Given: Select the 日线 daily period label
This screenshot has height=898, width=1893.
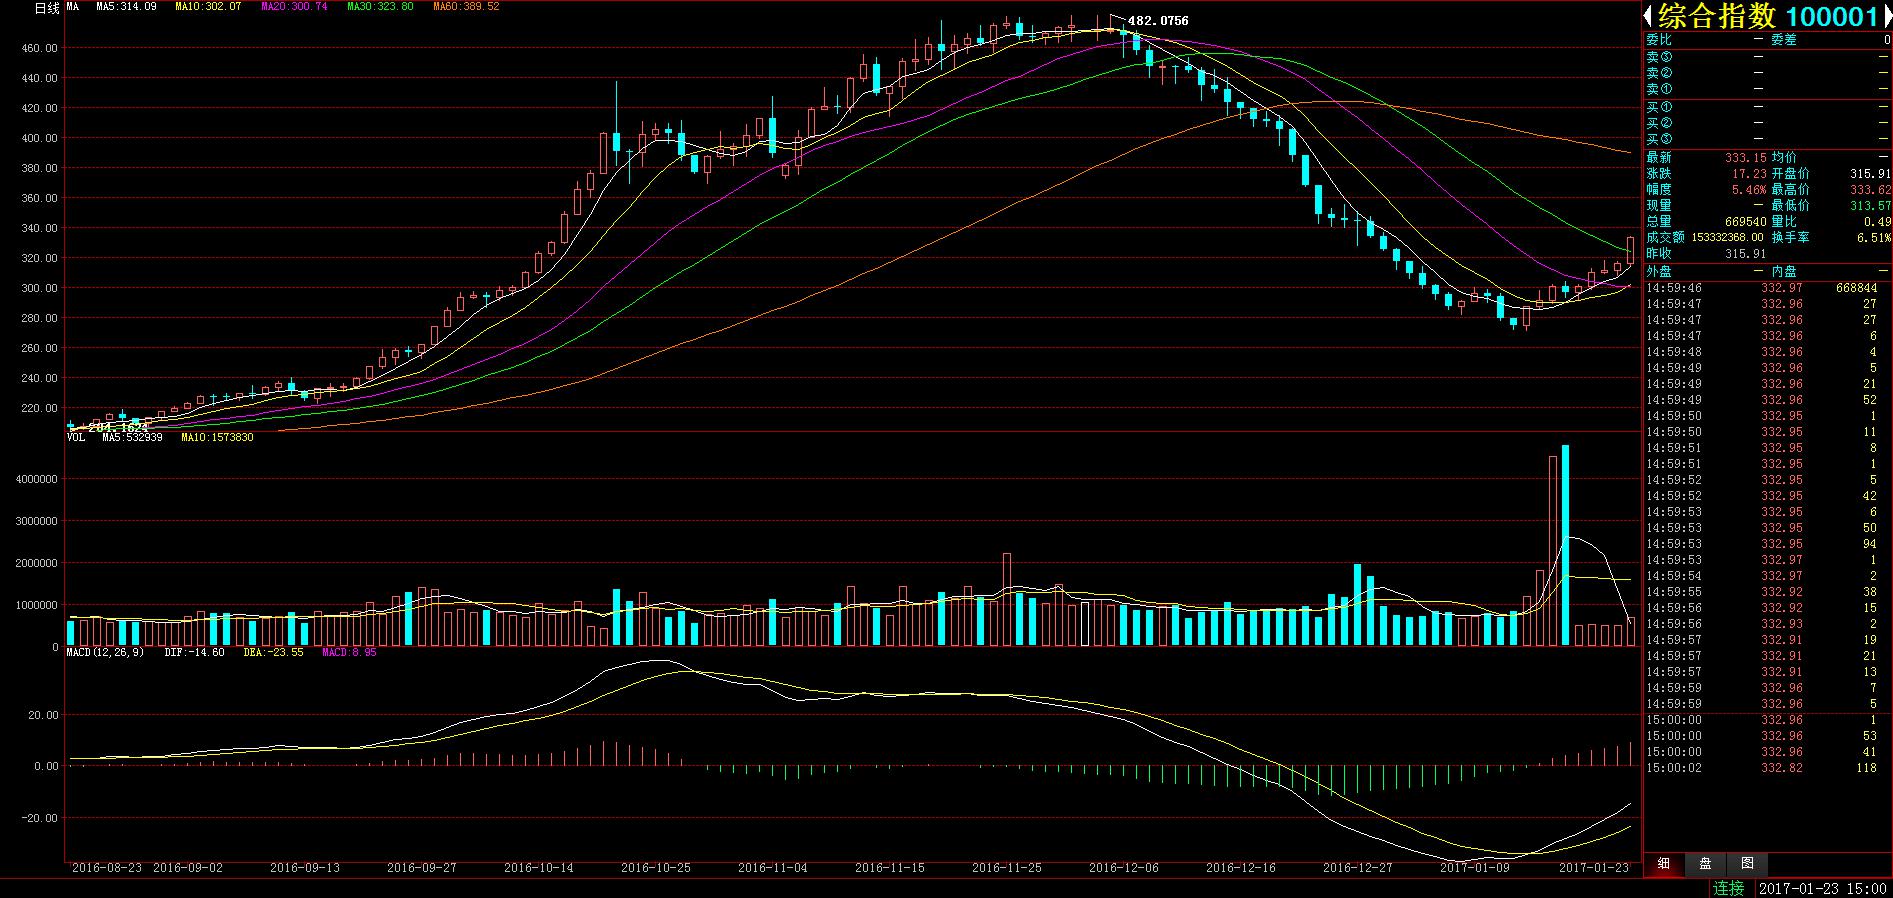Looking at the screenshot, I should click(46, 7).
